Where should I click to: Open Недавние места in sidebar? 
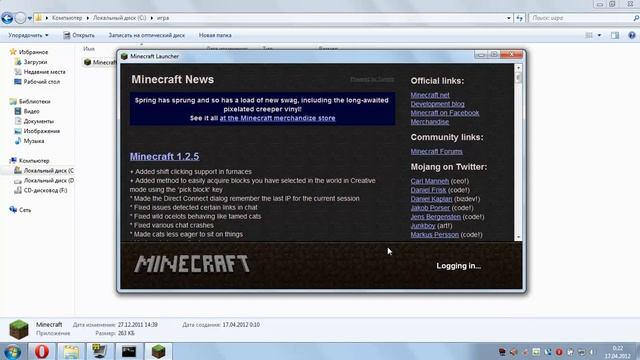[x=40, y=72]
